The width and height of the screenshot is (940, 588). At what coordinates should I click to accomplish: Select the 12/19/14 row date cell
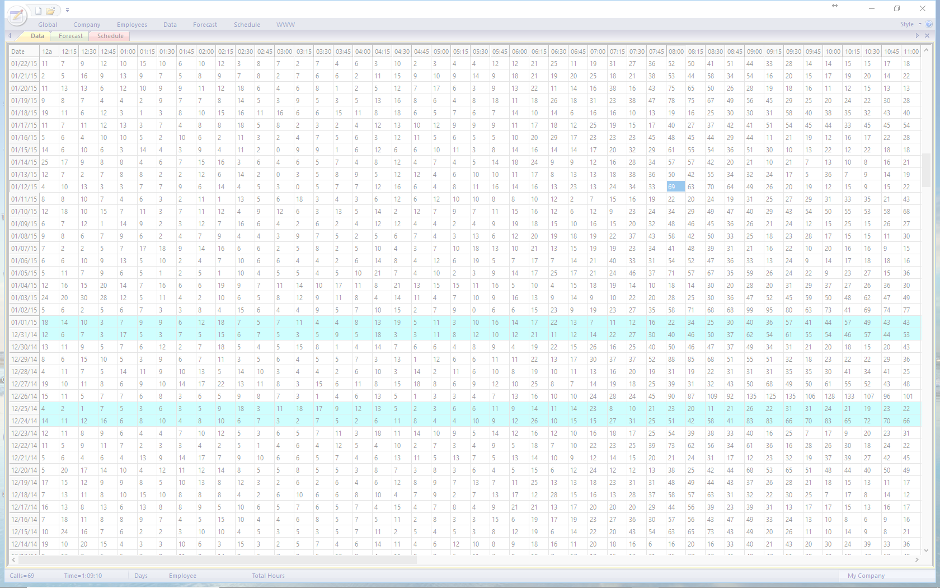(24, 483)
